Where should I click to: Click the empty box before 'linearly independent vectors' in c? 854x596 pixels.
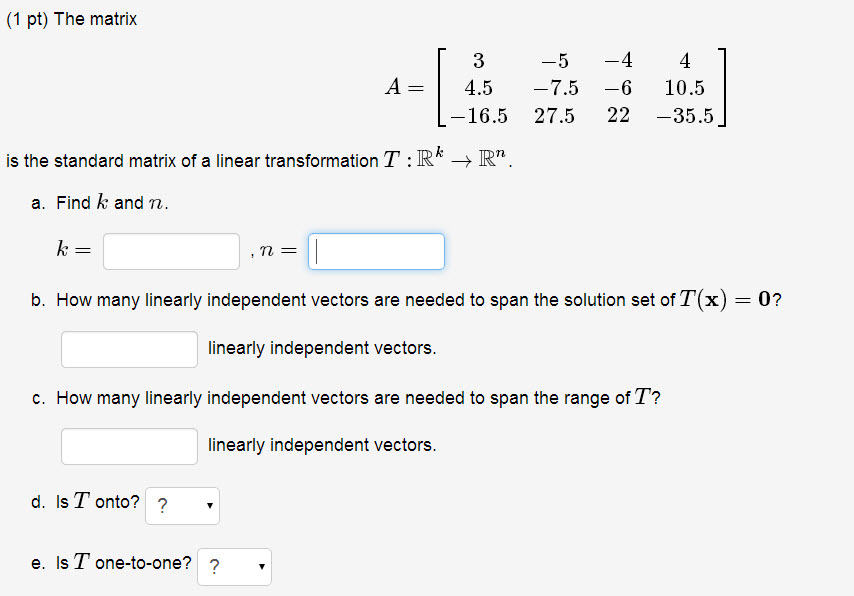[x=128, y=446]
